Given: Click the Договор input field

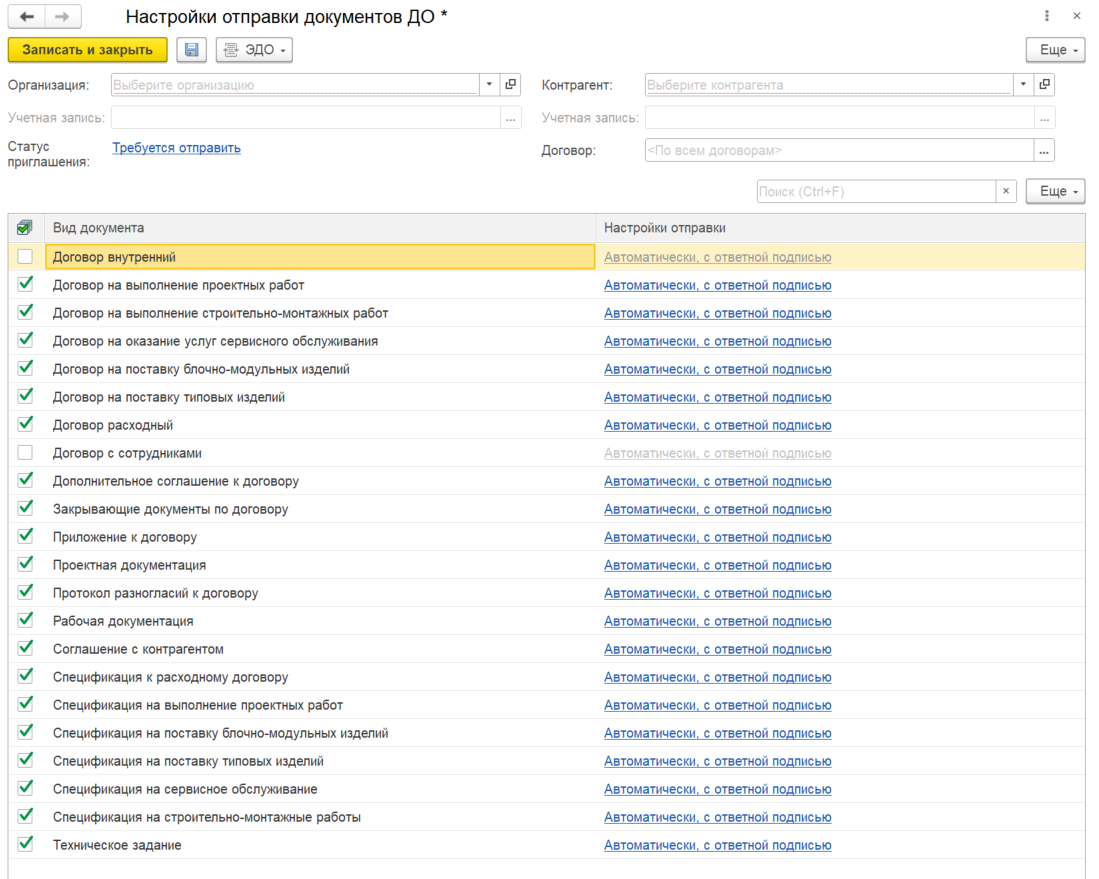Looking at the screenshot, I should tap(839, 150).
